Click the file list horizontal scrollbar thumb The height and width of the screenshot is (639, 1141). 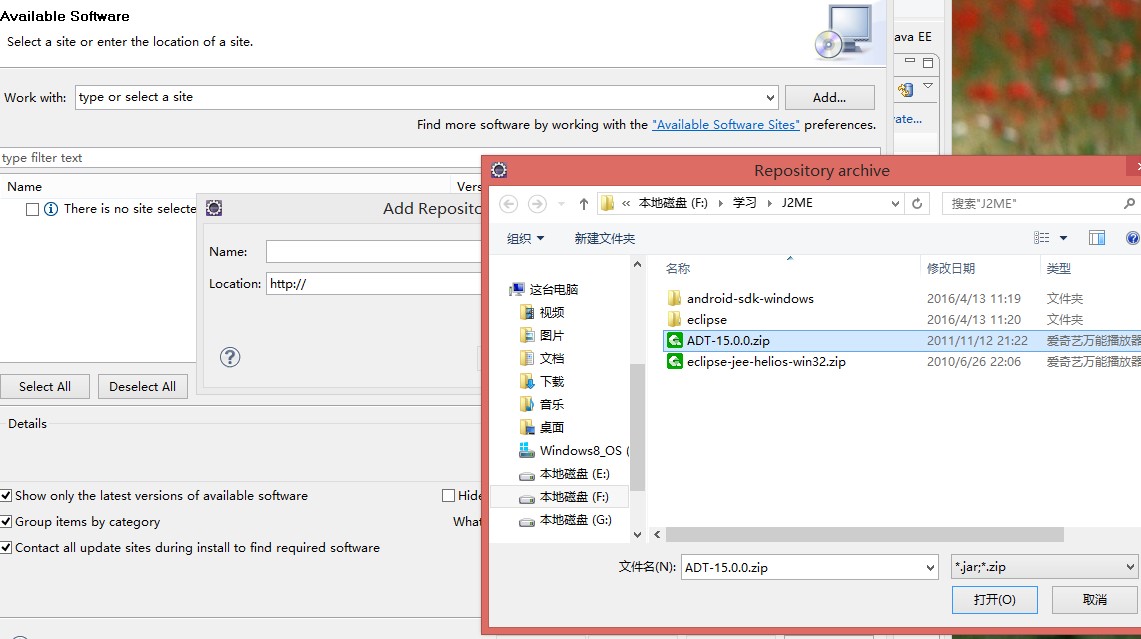[x=864, y=535]
